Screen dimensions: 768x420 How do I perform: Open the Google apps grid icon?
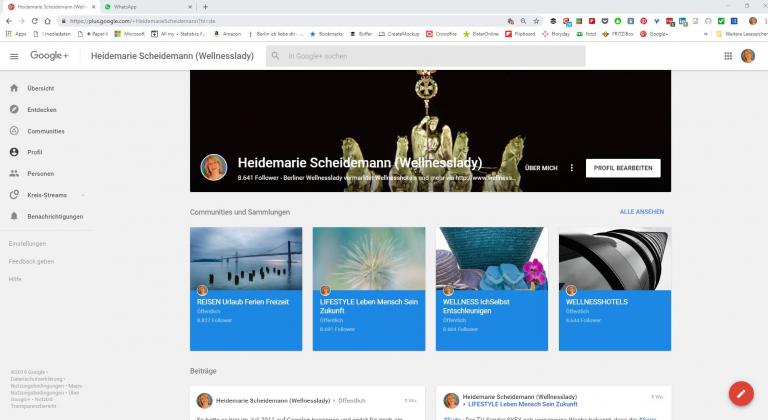pyautogui.click(x=727, y=56)
